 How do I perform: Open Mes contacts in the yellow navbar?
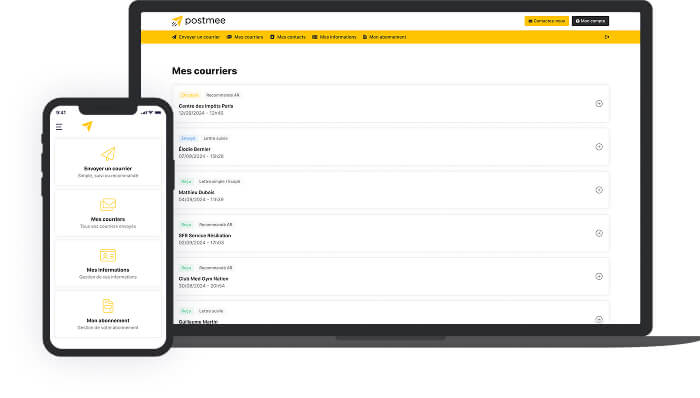[288, 37]
